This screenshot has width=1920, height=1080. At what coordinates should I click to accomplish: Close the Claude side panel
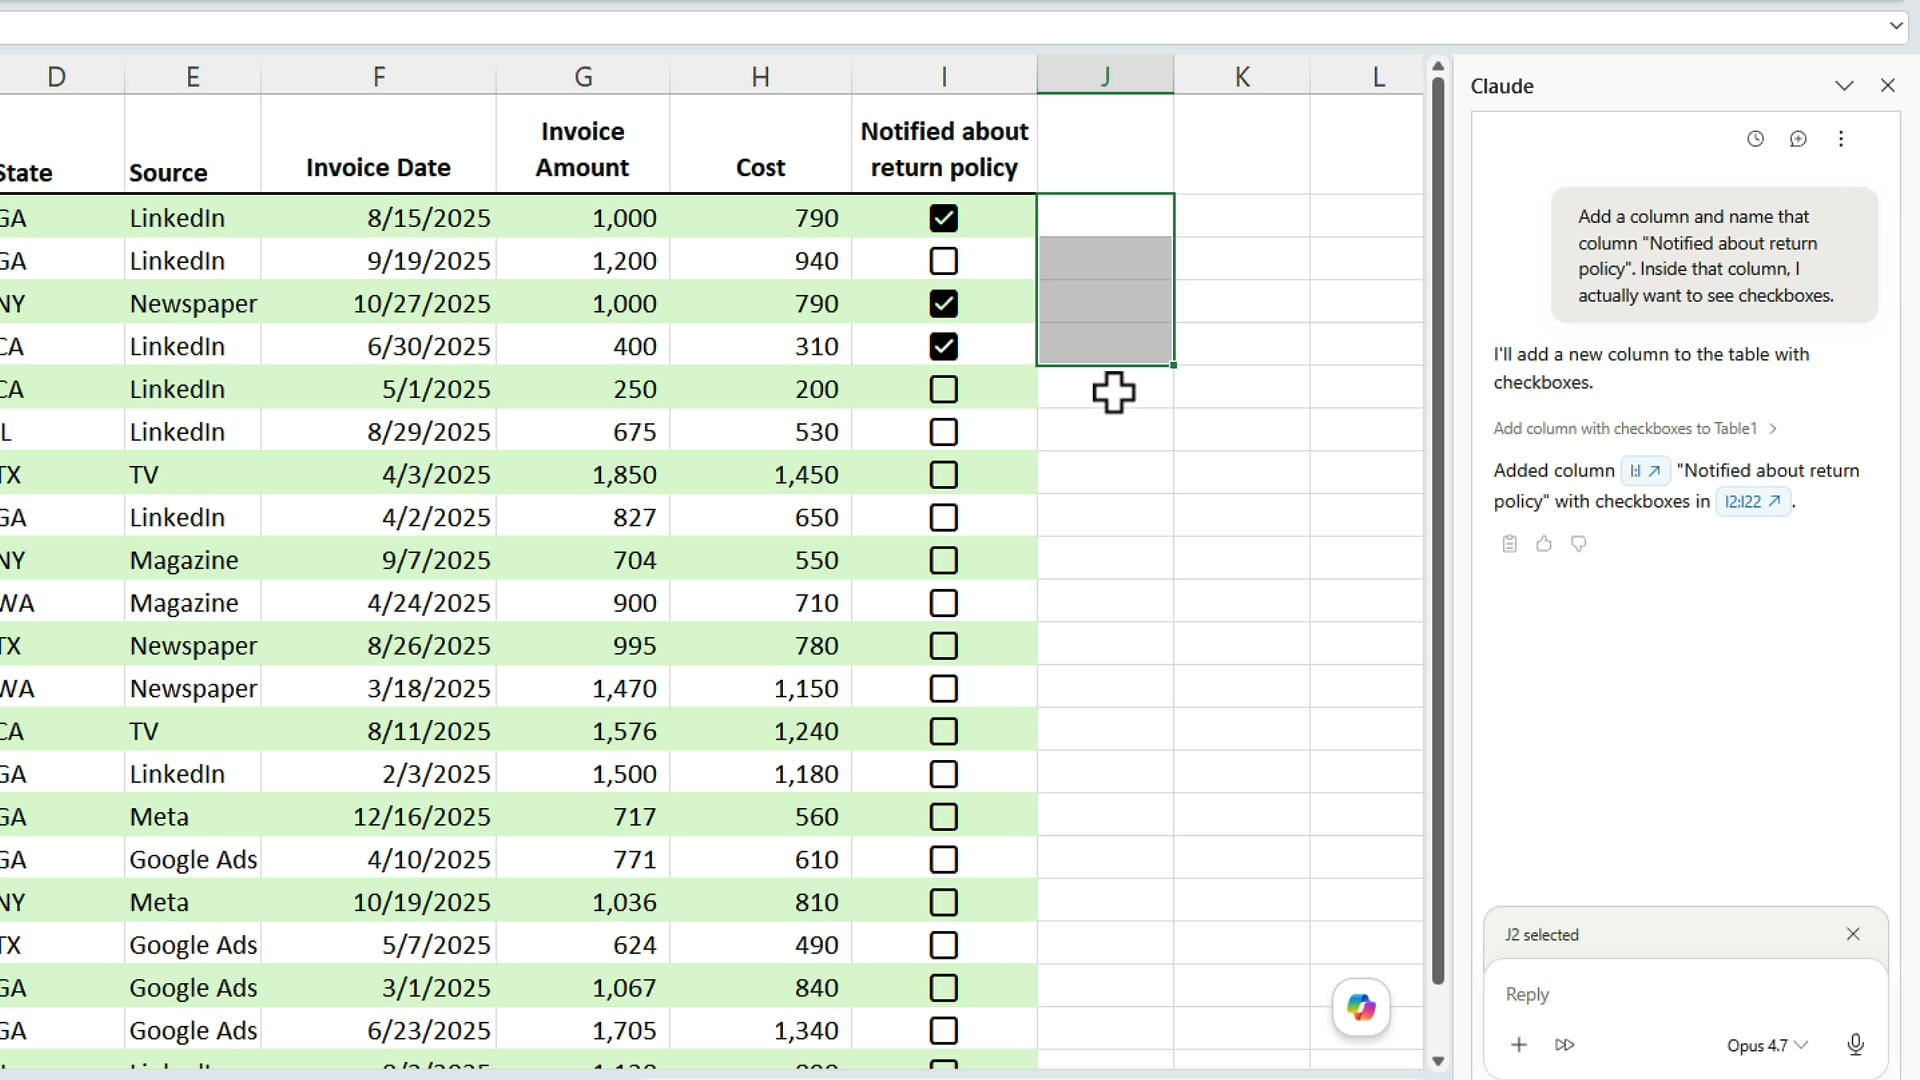coord(1888,86)
